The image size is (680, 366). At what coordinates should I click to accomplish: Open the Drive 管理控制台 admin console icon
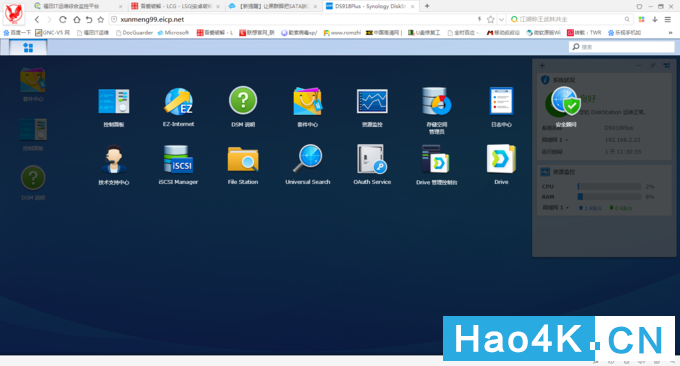pos(436,159)
